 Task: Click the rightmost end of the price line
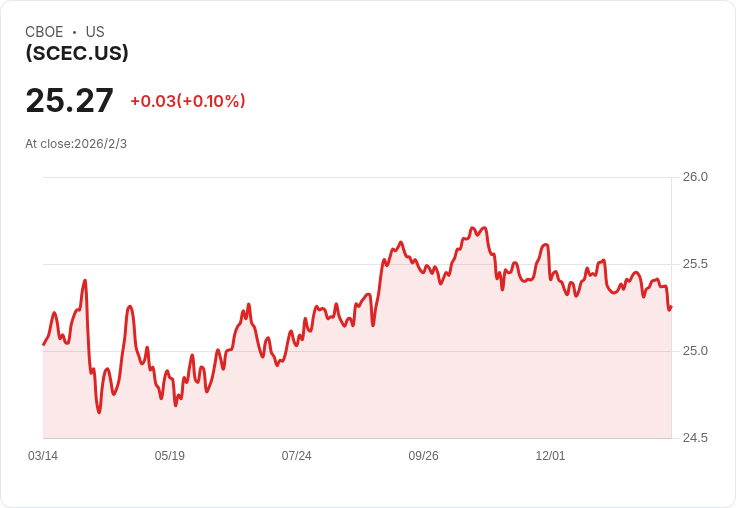point(671,307)
